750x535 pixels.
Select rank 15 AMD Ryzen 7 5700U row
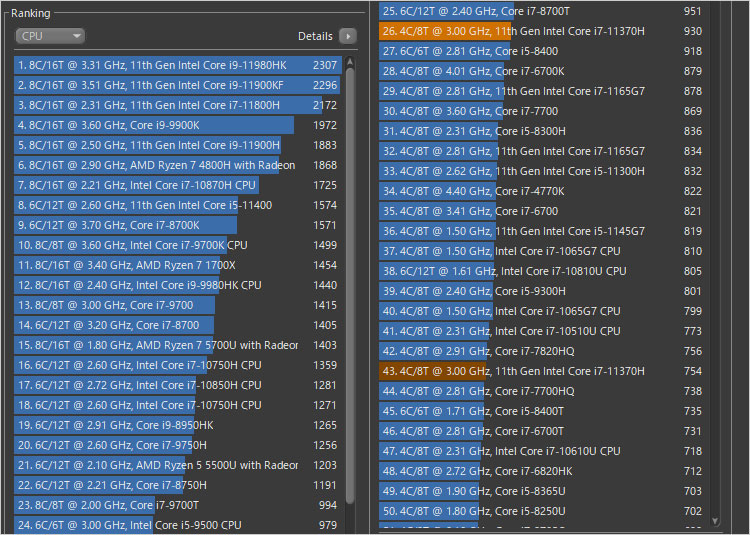point(178,345)
